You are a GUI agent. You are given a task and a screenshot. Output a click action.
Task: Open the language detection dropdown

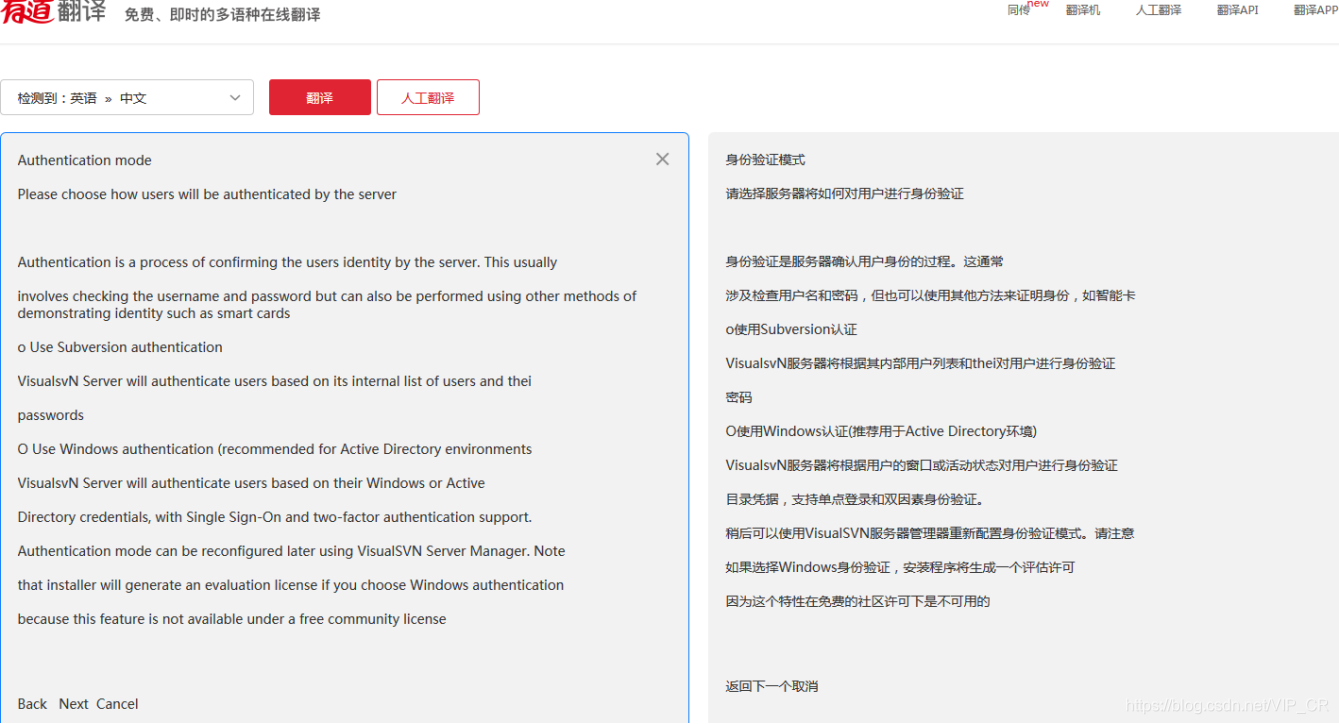click(127, 98)
